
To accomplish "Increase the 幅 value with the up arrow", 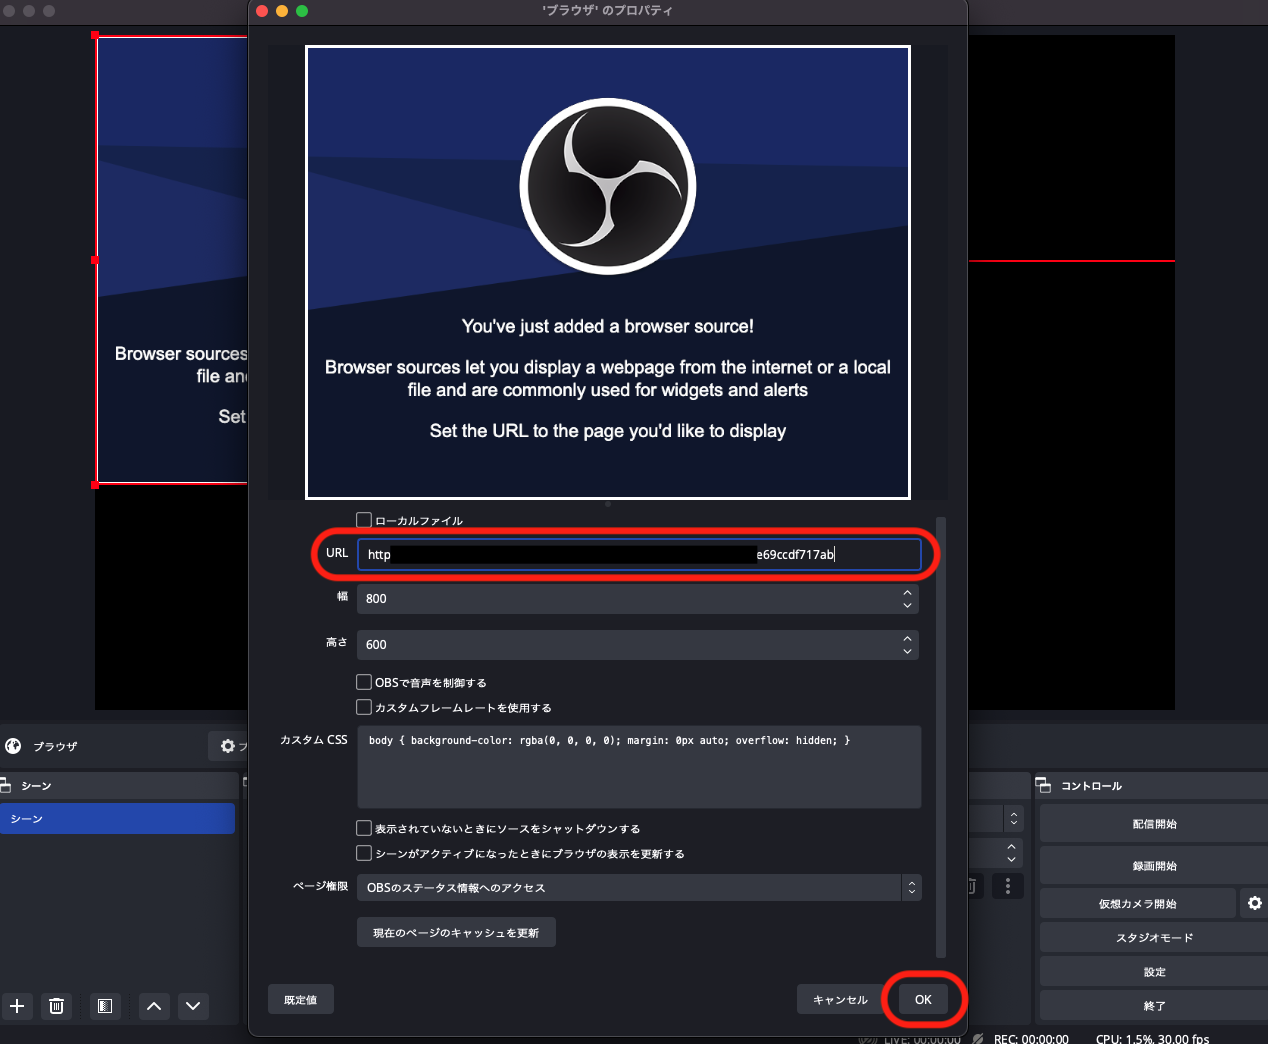I will click(907, 592).
